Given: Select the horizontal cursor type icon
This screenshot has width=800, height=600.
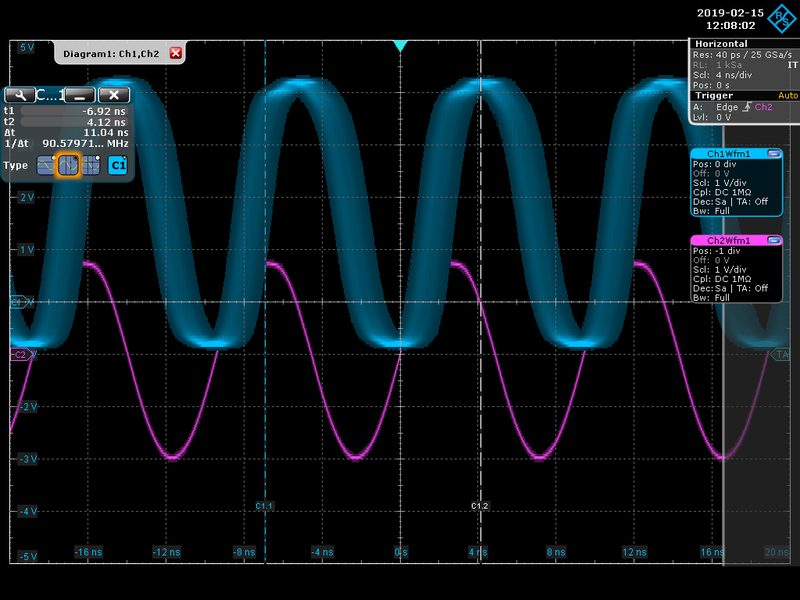Looking at the screenshot, I should pyautogui.click(x=46, y=166).
